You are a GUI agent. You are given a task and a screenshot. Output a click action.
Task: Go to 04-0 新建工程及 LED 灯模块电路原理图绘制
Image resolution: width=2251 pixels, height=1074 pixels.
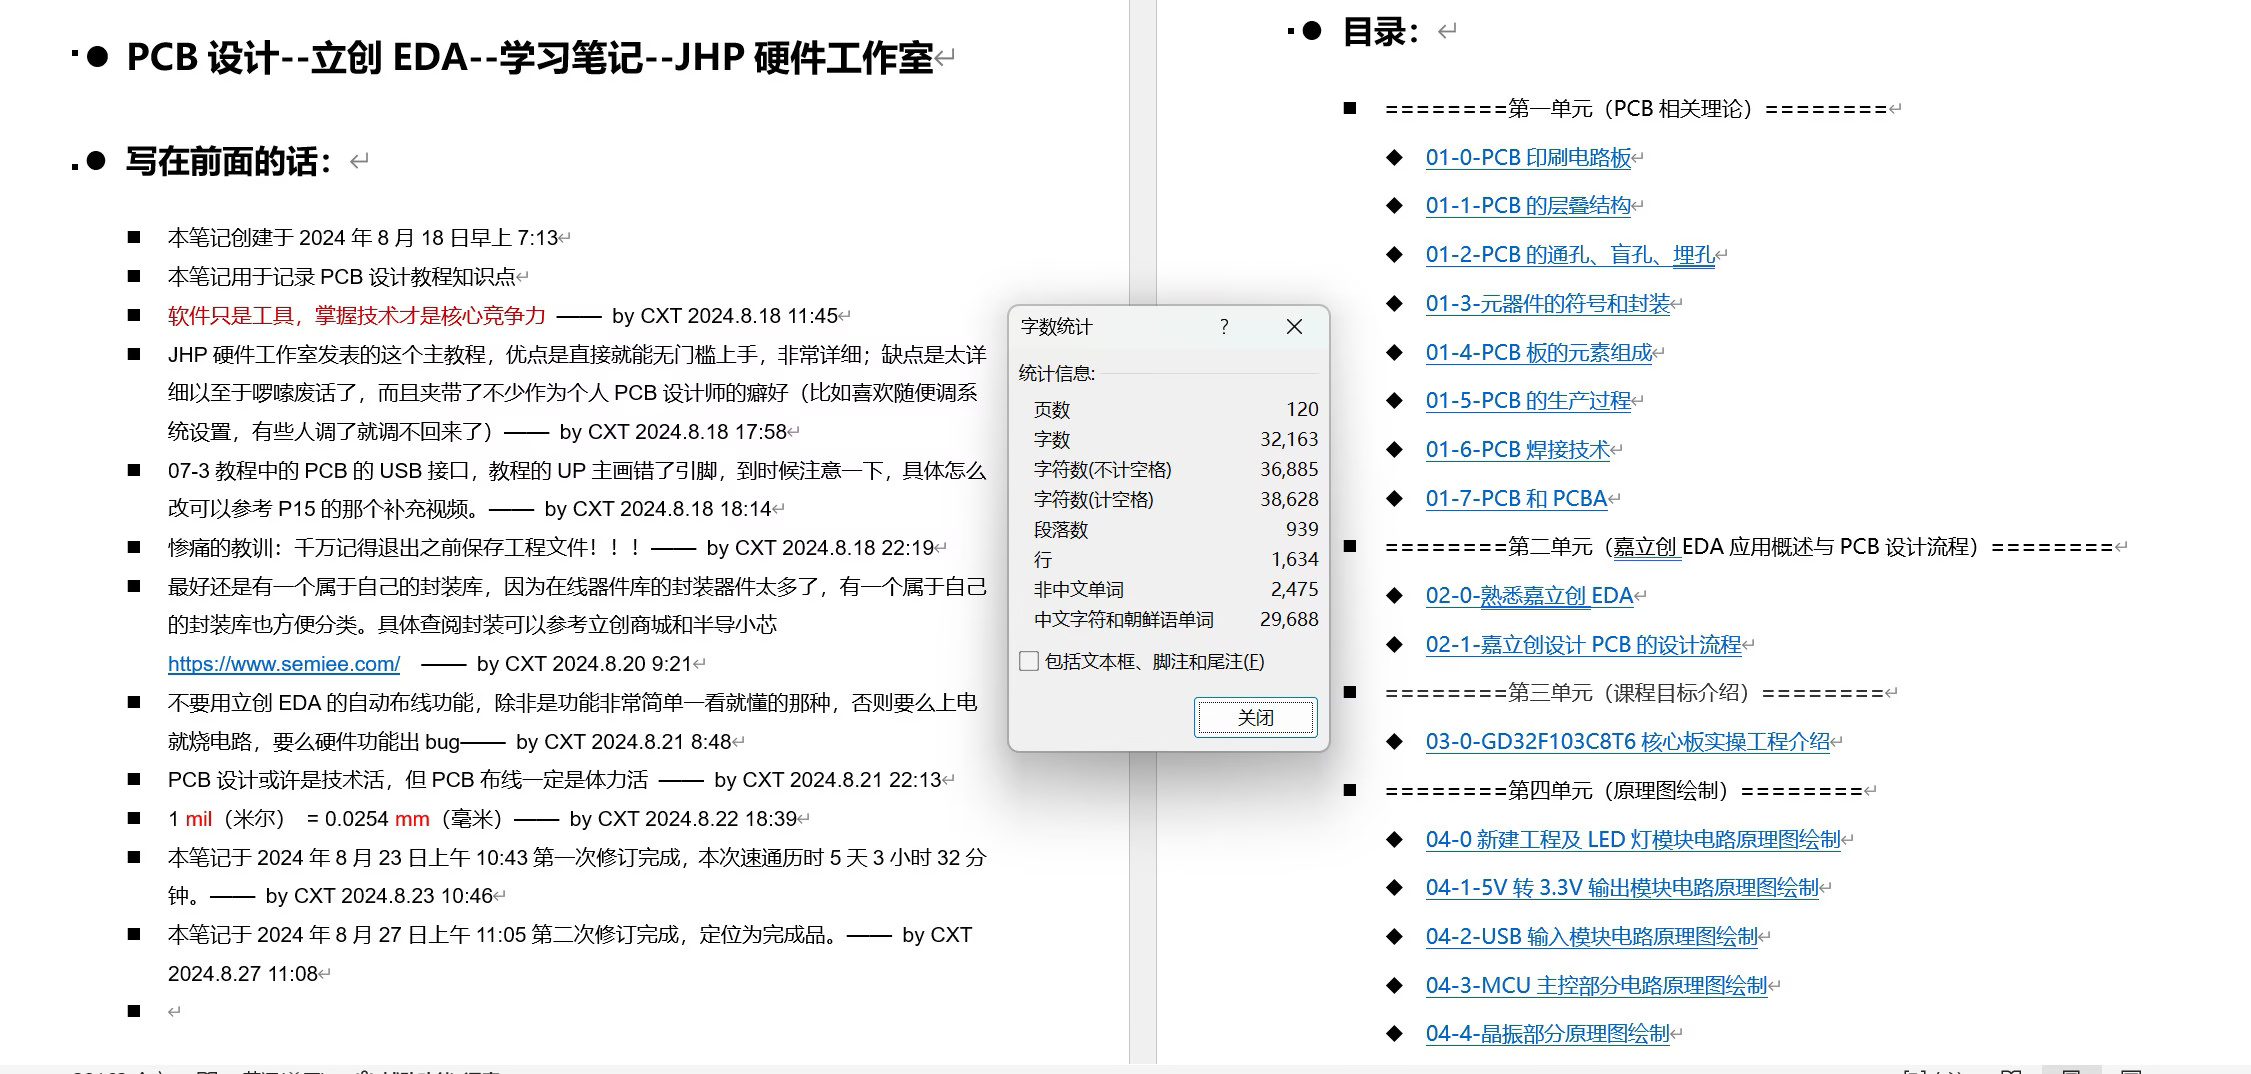(x=1633, y=839)
